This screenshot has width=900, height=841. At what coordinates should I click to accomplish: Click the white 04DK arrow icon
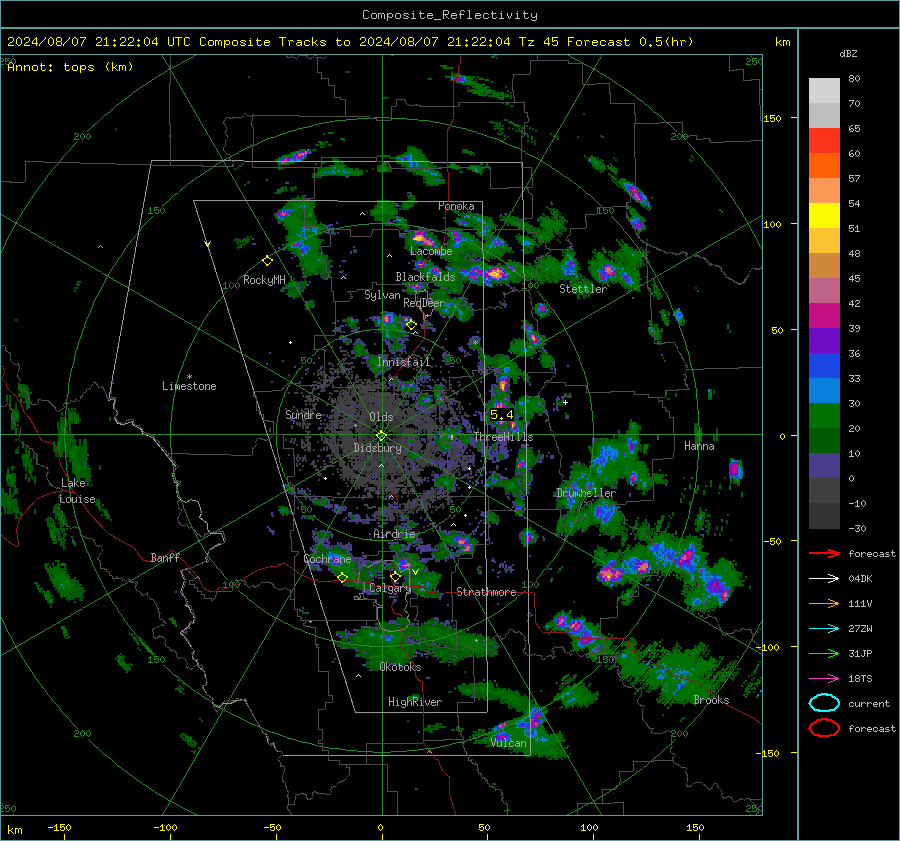[x=824, y=579]
